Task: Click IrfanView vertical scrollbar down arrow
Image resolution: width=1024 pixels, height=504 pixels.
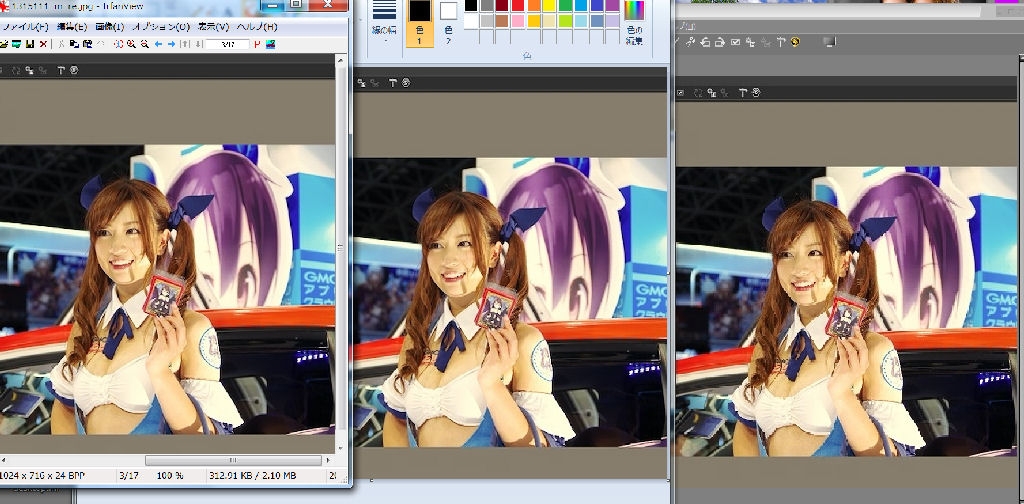Action: [x=341, y=449]
